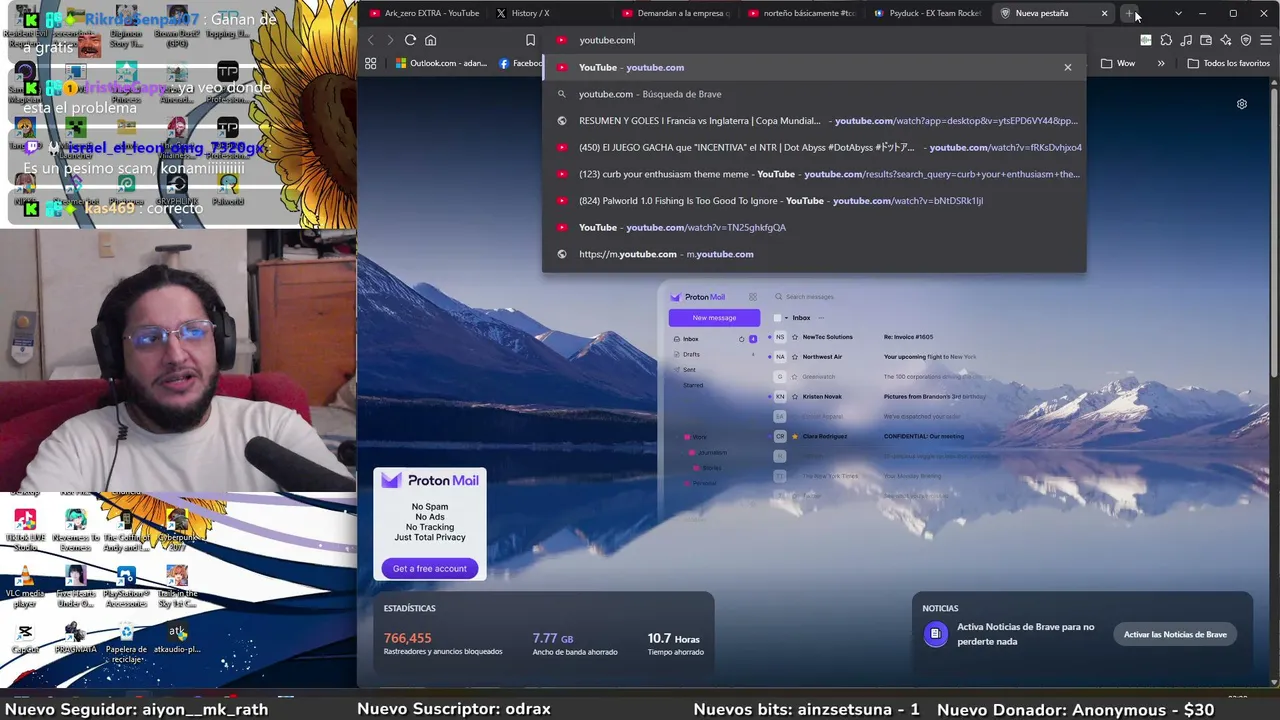
Task: Add a new browser tab
Action: point(1129,13)
